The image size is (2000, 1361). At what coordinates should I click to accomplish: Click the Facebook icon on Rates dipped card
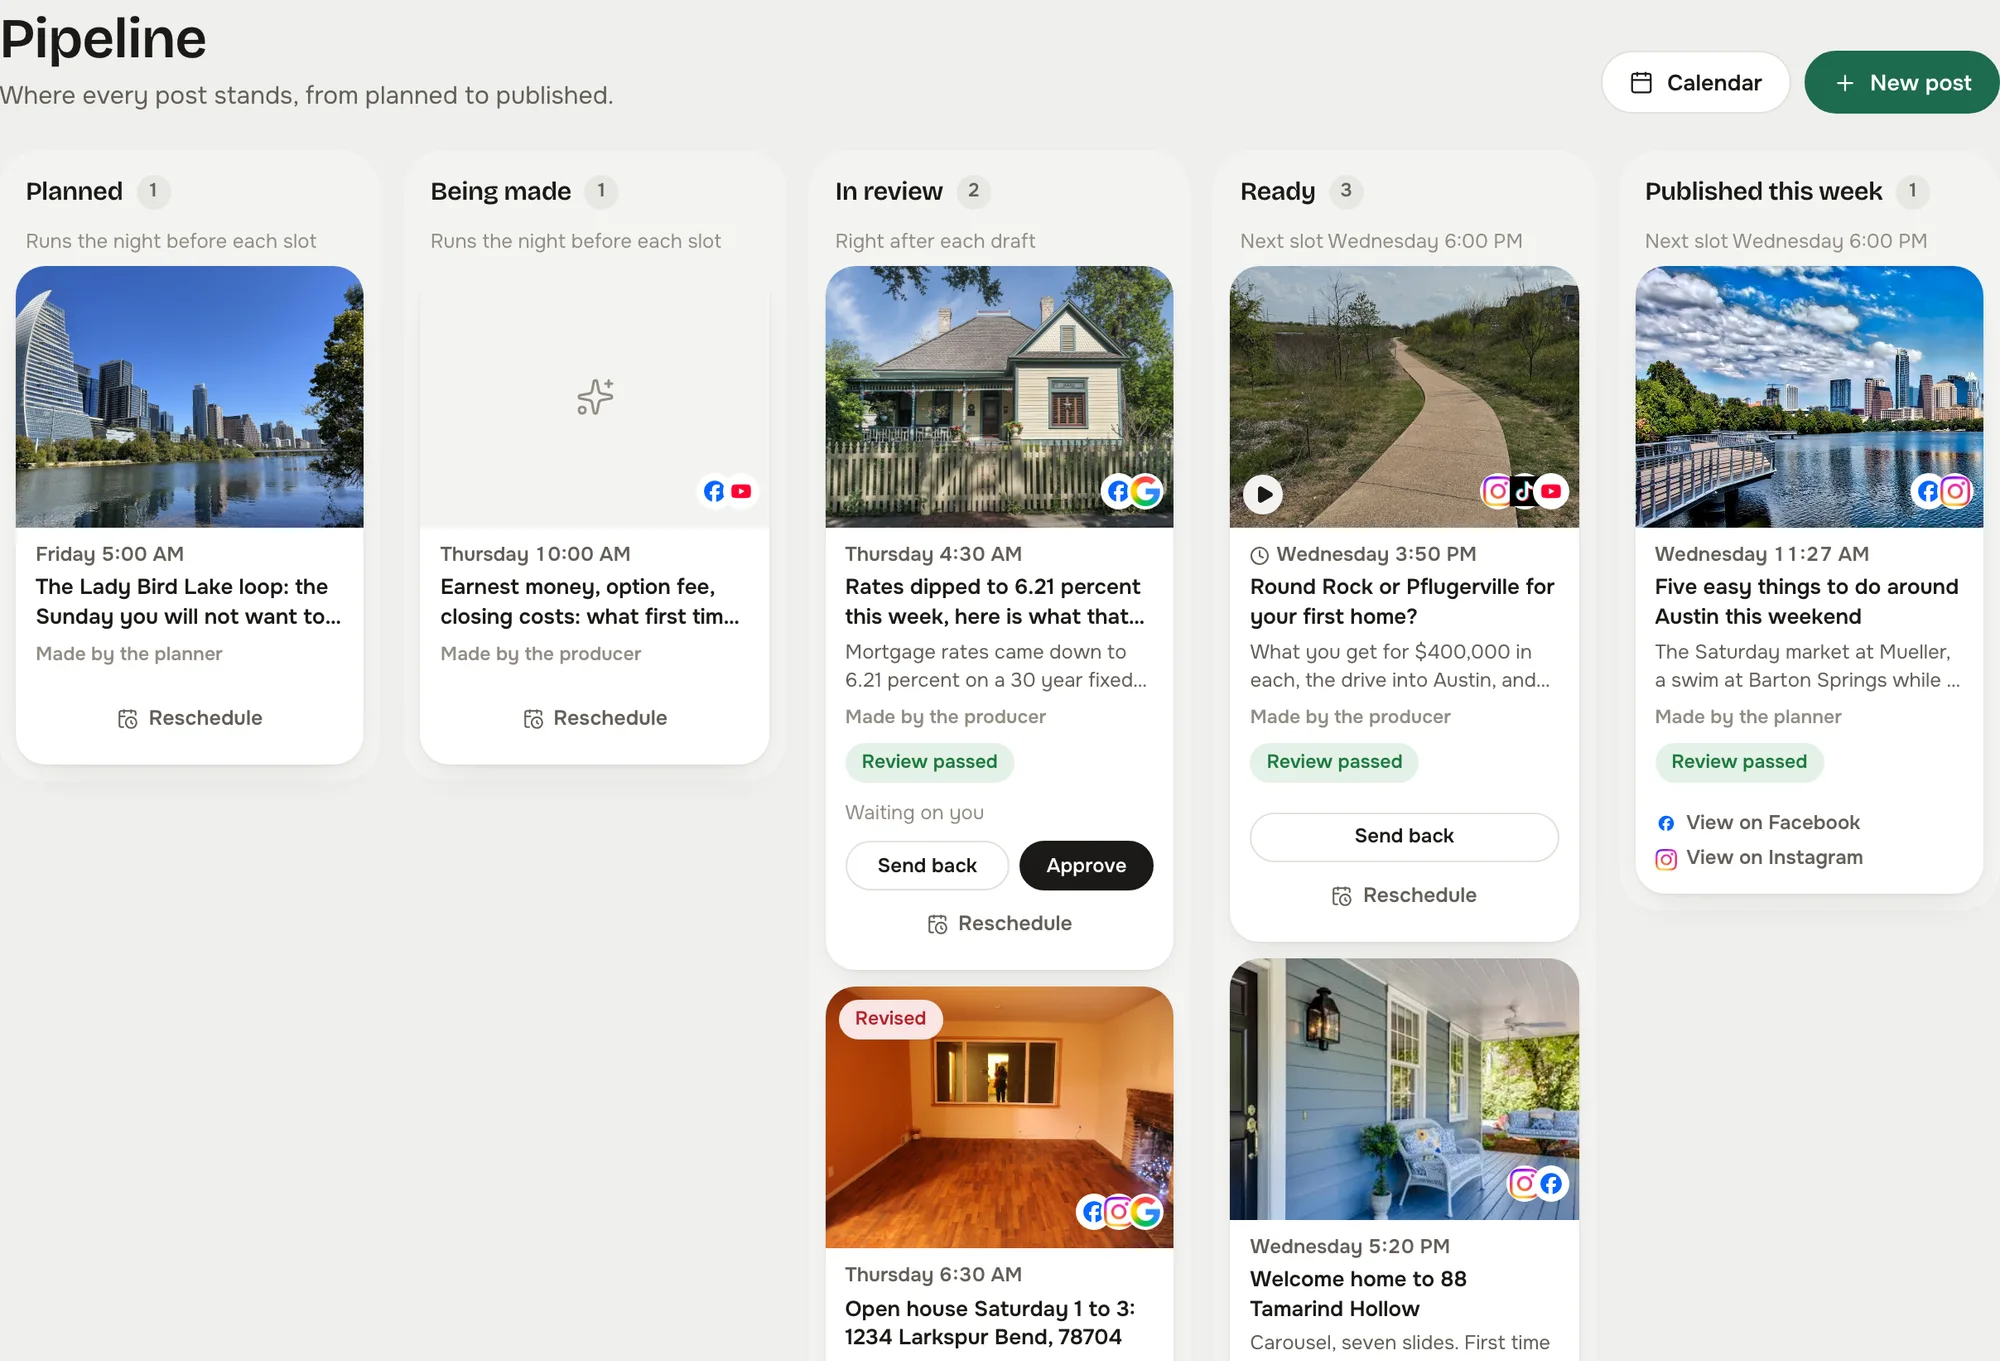pos(1118,491)
